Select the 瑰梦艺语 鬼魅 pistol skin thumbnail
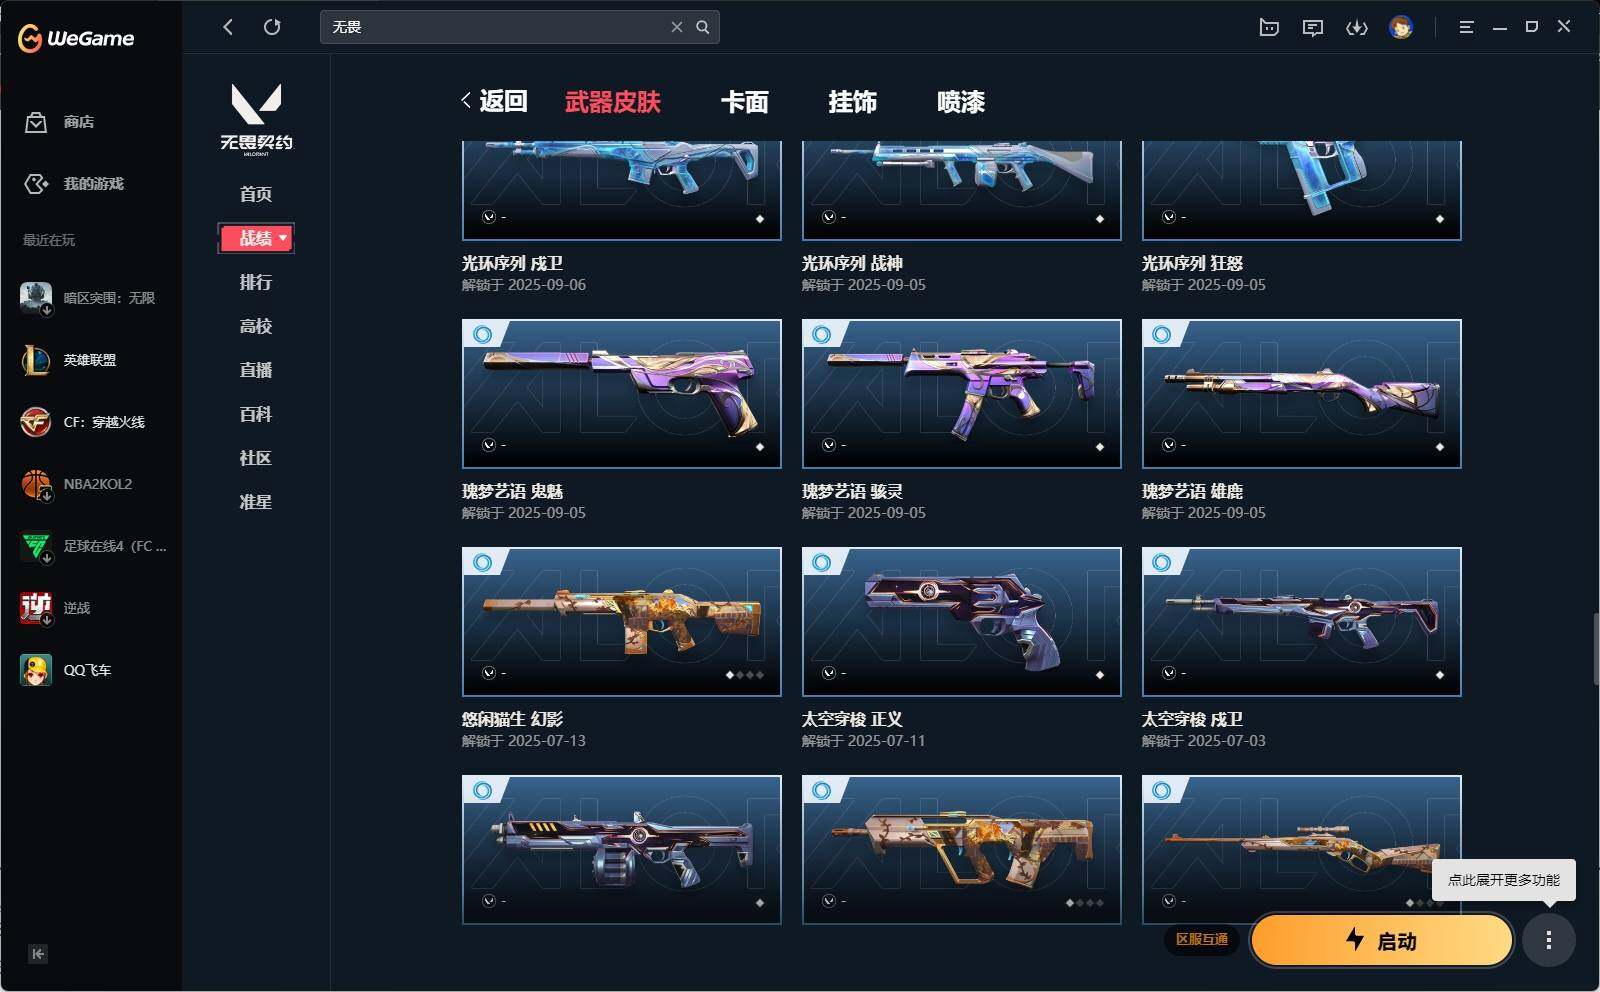 click(x=621, y=394)
